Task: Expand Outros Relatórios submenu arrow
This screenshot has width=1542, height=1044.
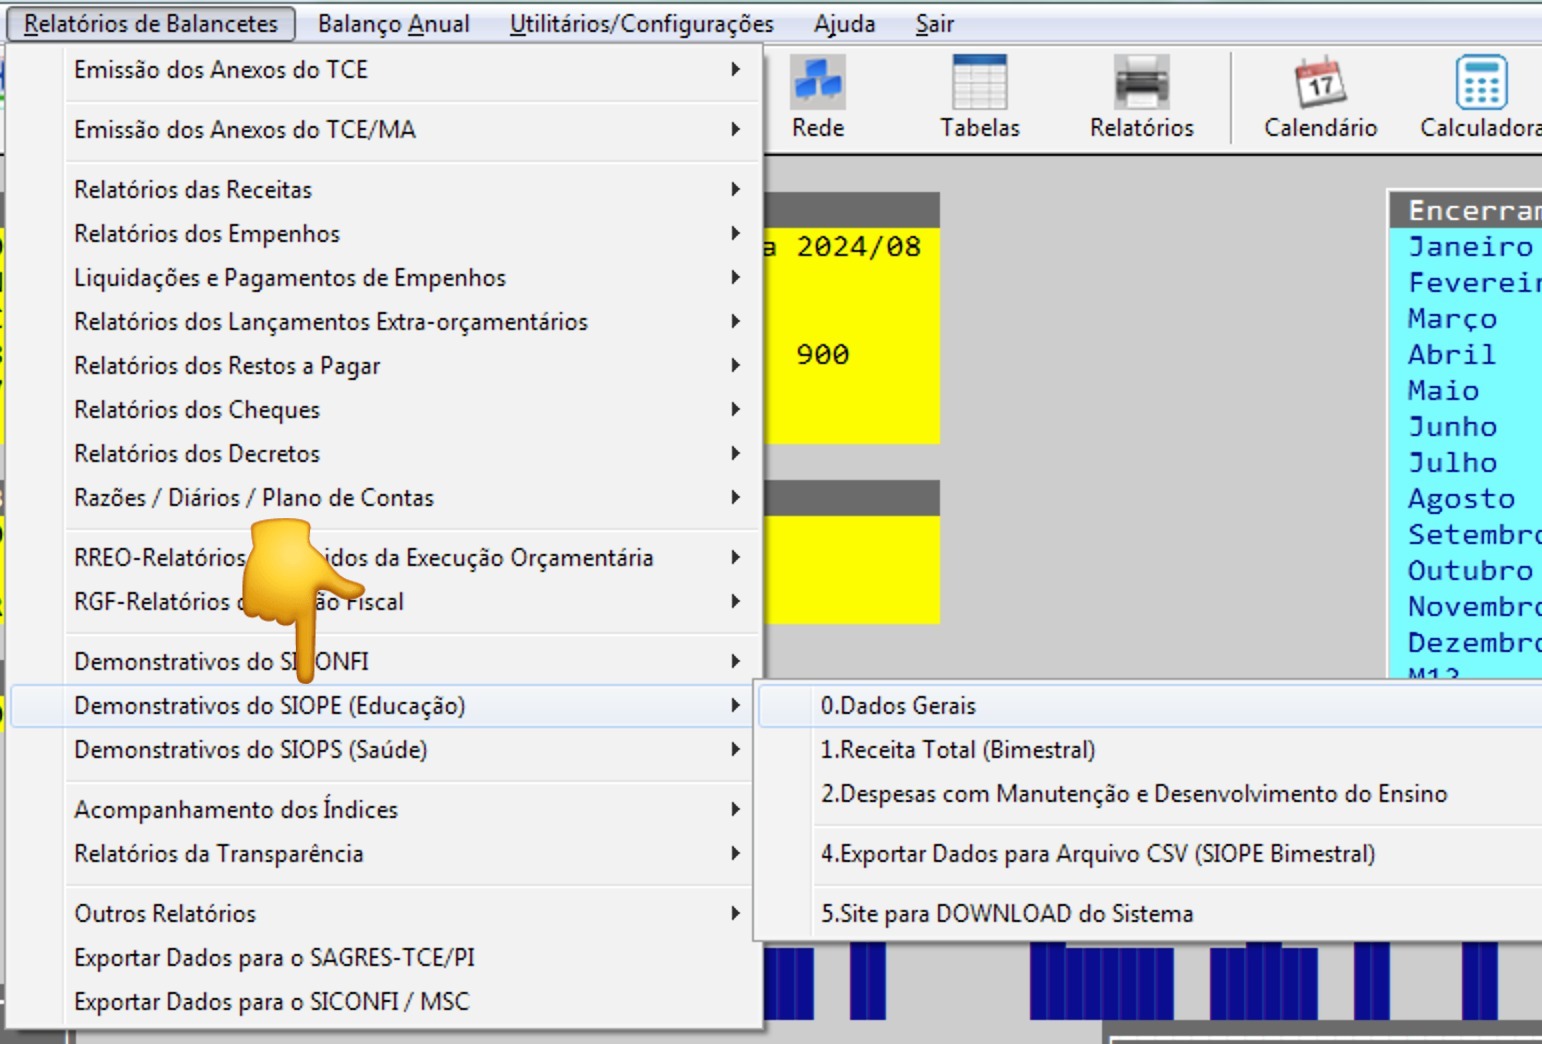Action: pos(735,913)
